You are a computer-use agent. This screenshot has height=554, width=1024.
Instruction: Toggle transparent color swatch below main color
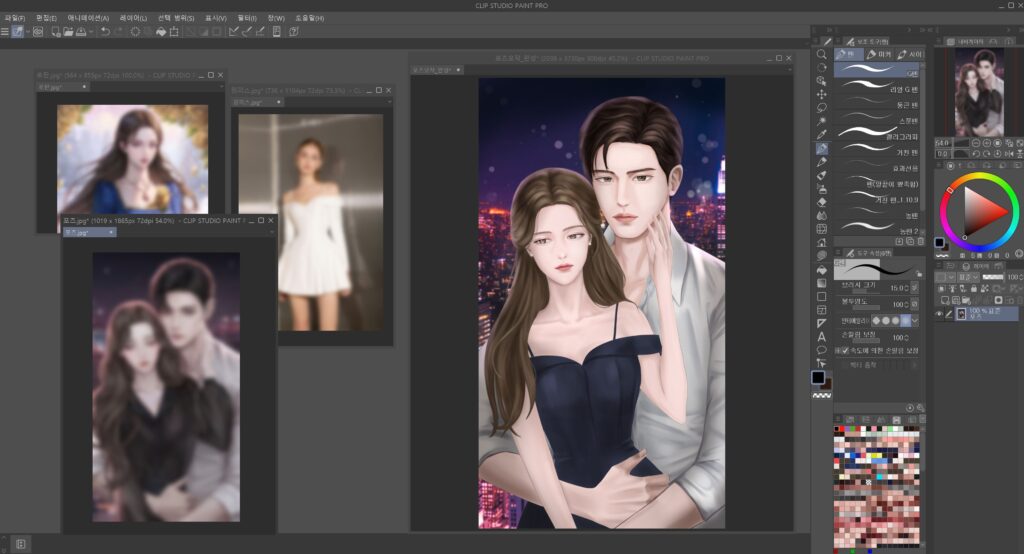pyautogui.click(x=821, y=396)
